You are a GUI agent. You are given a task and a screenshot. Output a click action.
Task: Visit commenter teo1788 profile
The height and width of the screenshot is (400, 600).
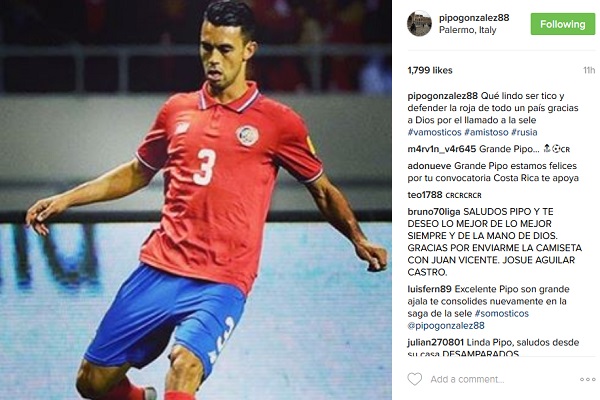pyautogui.click(x=425, y=195)
